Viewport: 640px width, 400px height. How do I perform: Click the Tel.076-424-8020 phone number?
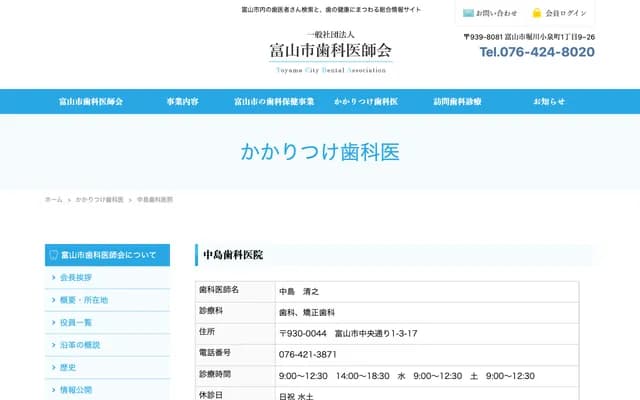pos(536,52)
